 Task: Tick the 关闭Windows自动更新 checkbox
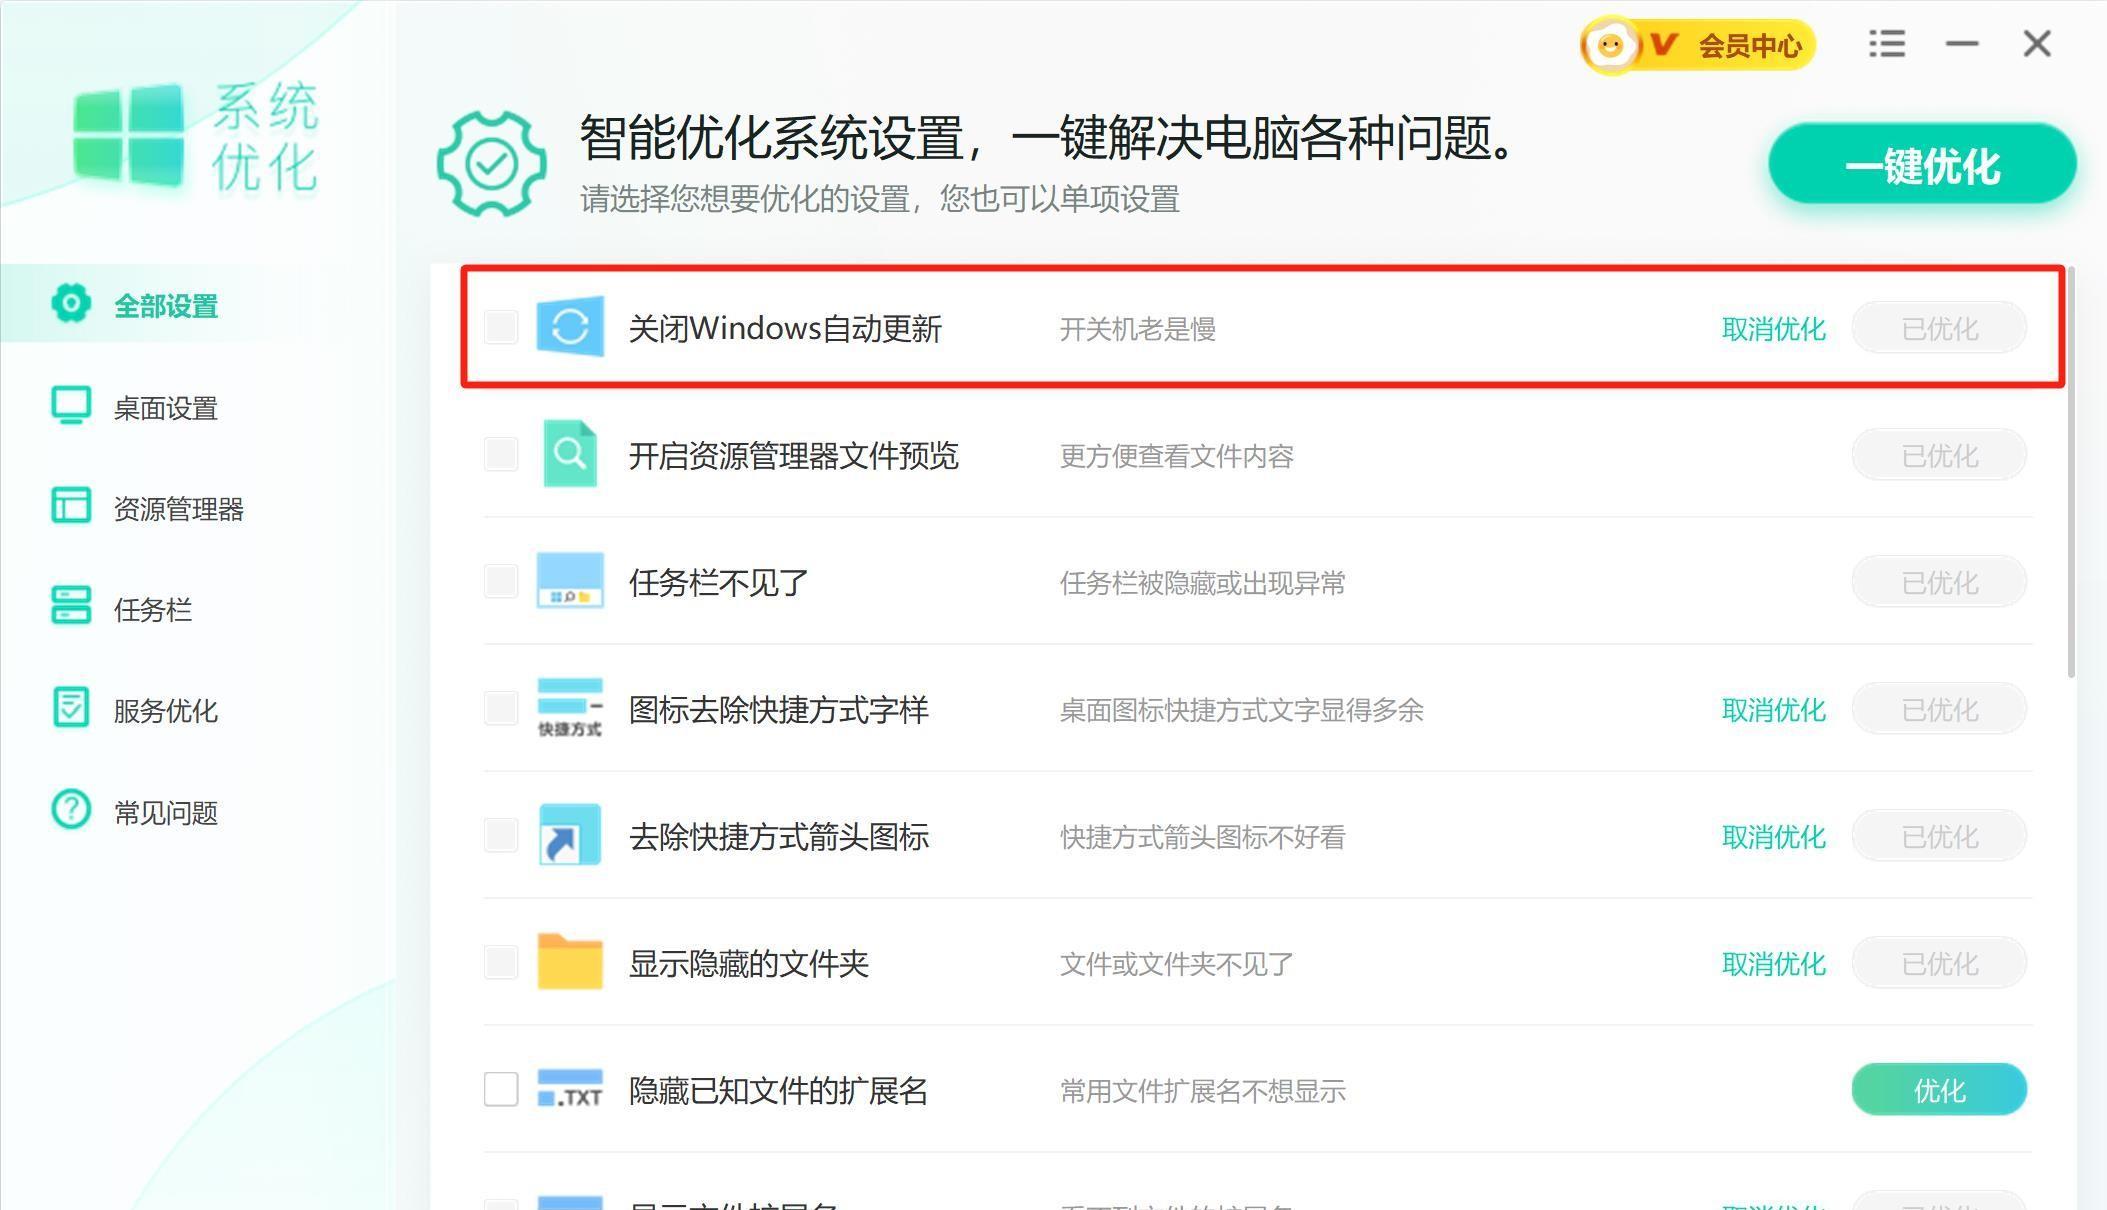[501, 327]
